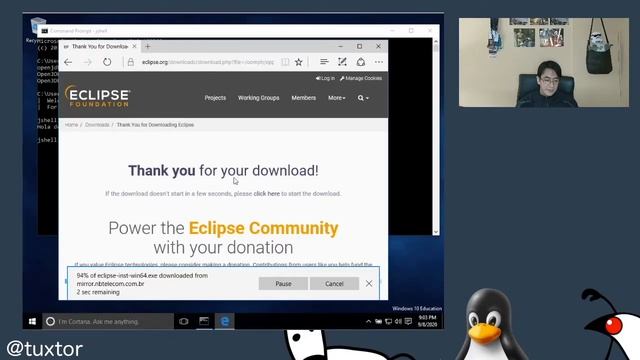Open the Members menu item
Screen dimensions: 640x360
304,98
